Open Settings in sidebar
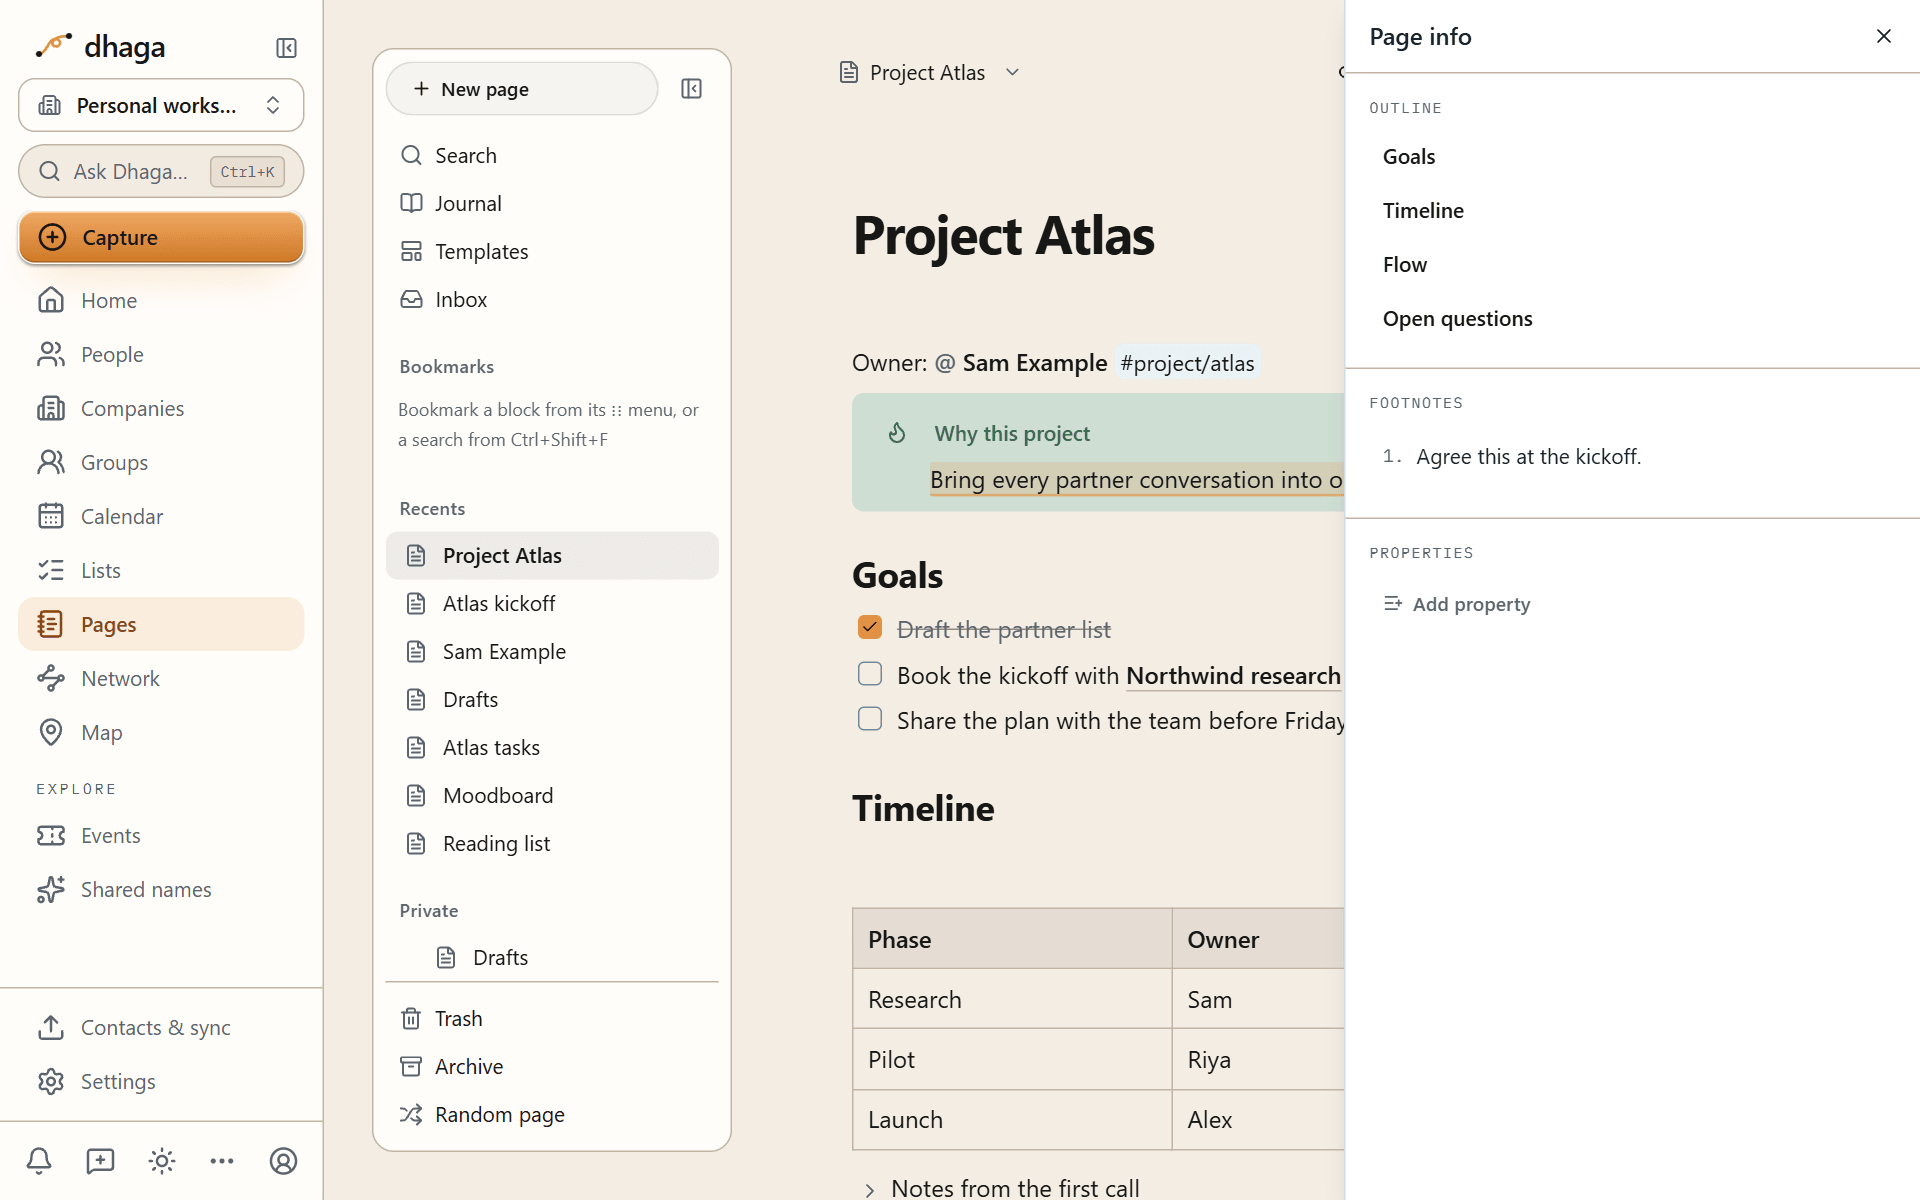1920x1200 pixels. coord(161,1082)
